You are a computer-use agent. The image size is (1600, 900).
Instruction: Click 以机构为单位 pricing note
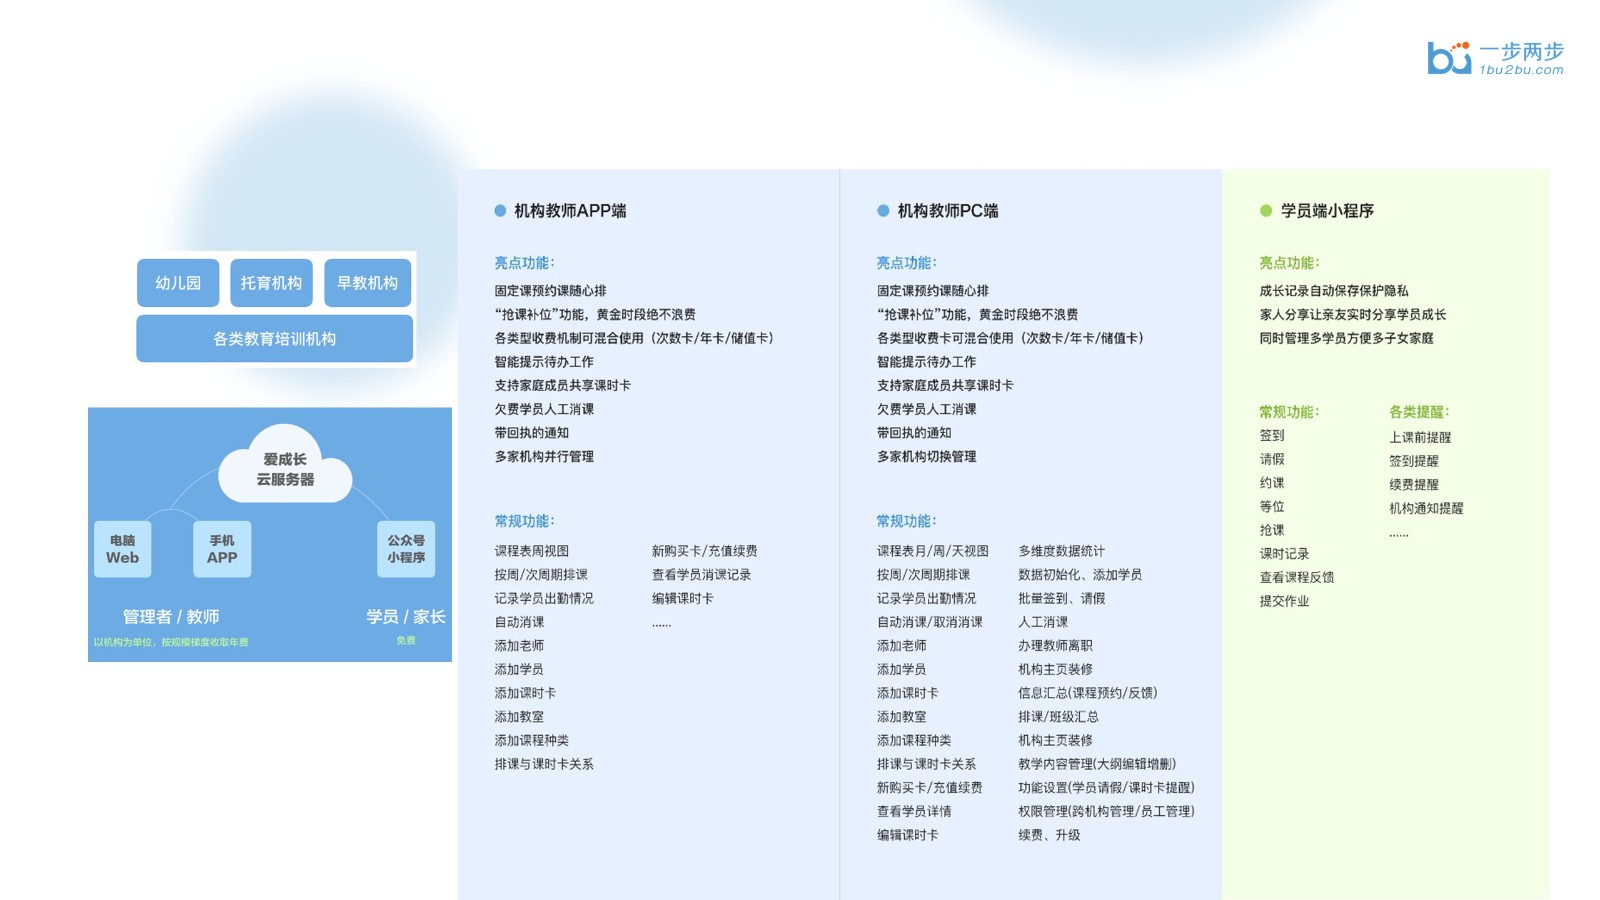[x=171, y=642]
